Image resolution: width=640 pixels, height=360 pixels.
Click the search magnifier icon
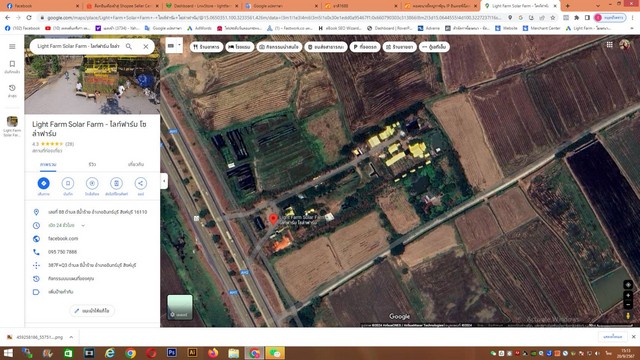(129, 47)
